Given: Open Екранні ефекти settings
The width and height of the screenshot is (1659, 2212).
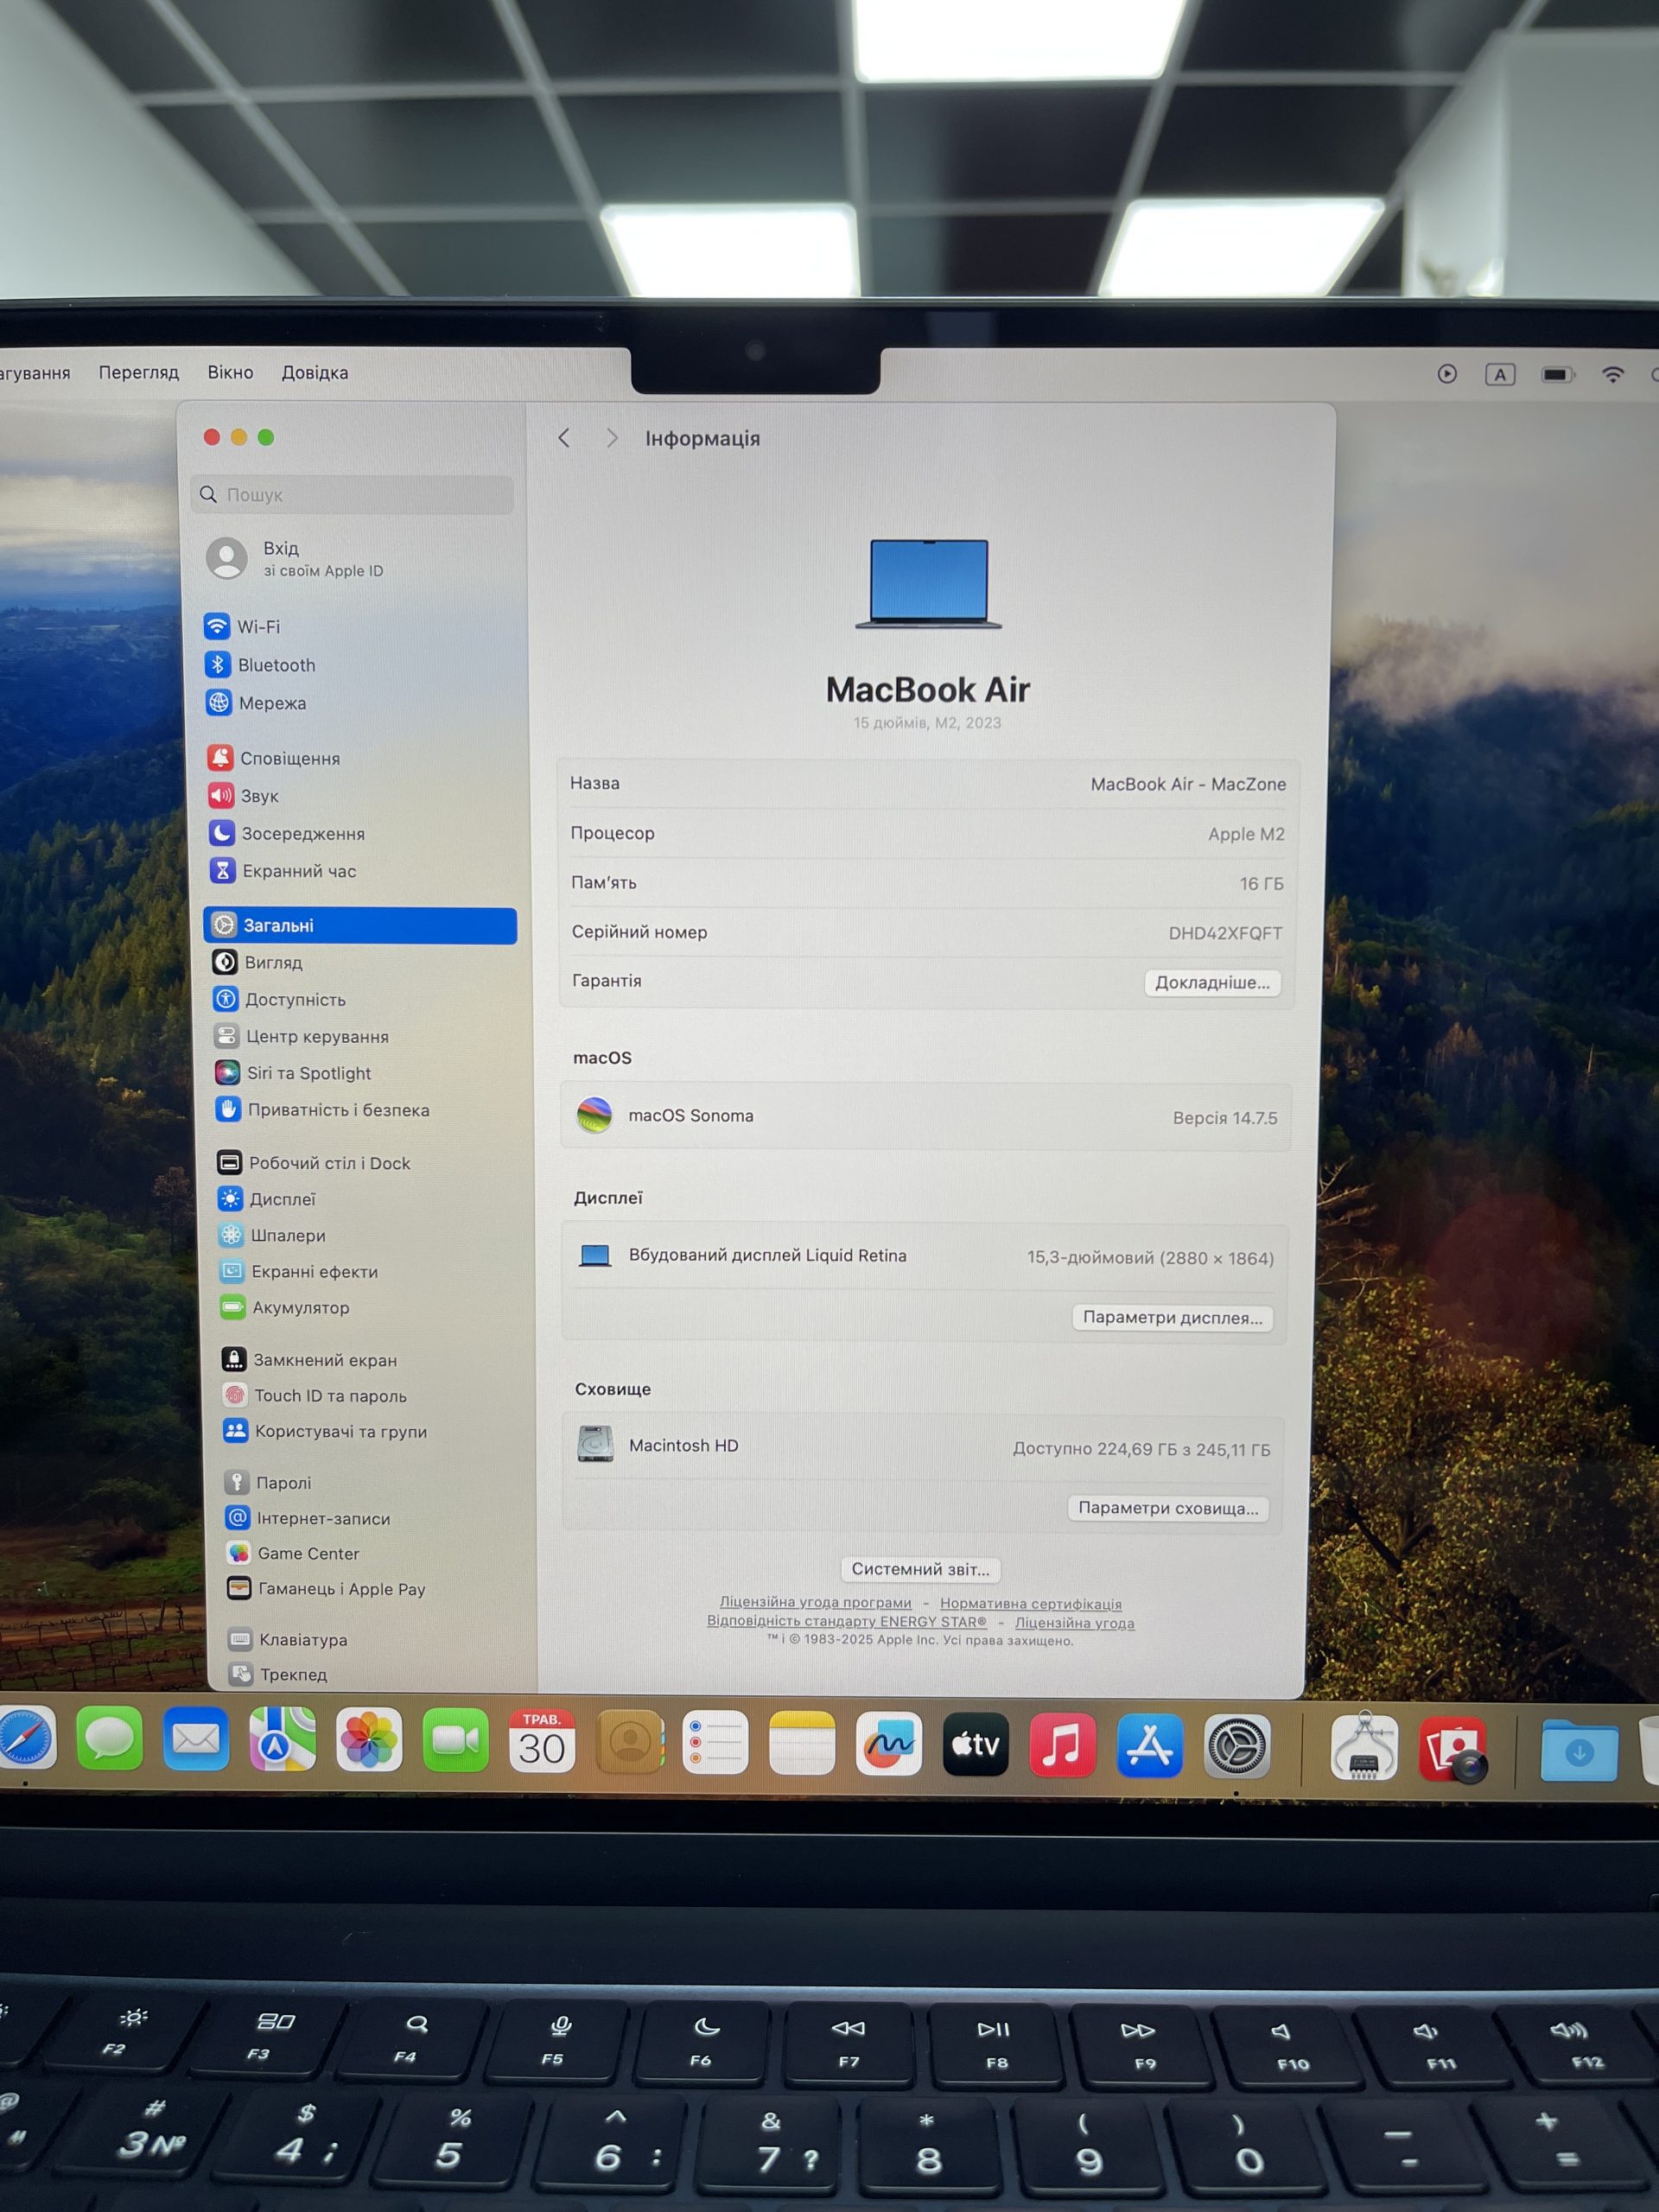Looking at the screenshot, I should 300,1271.
